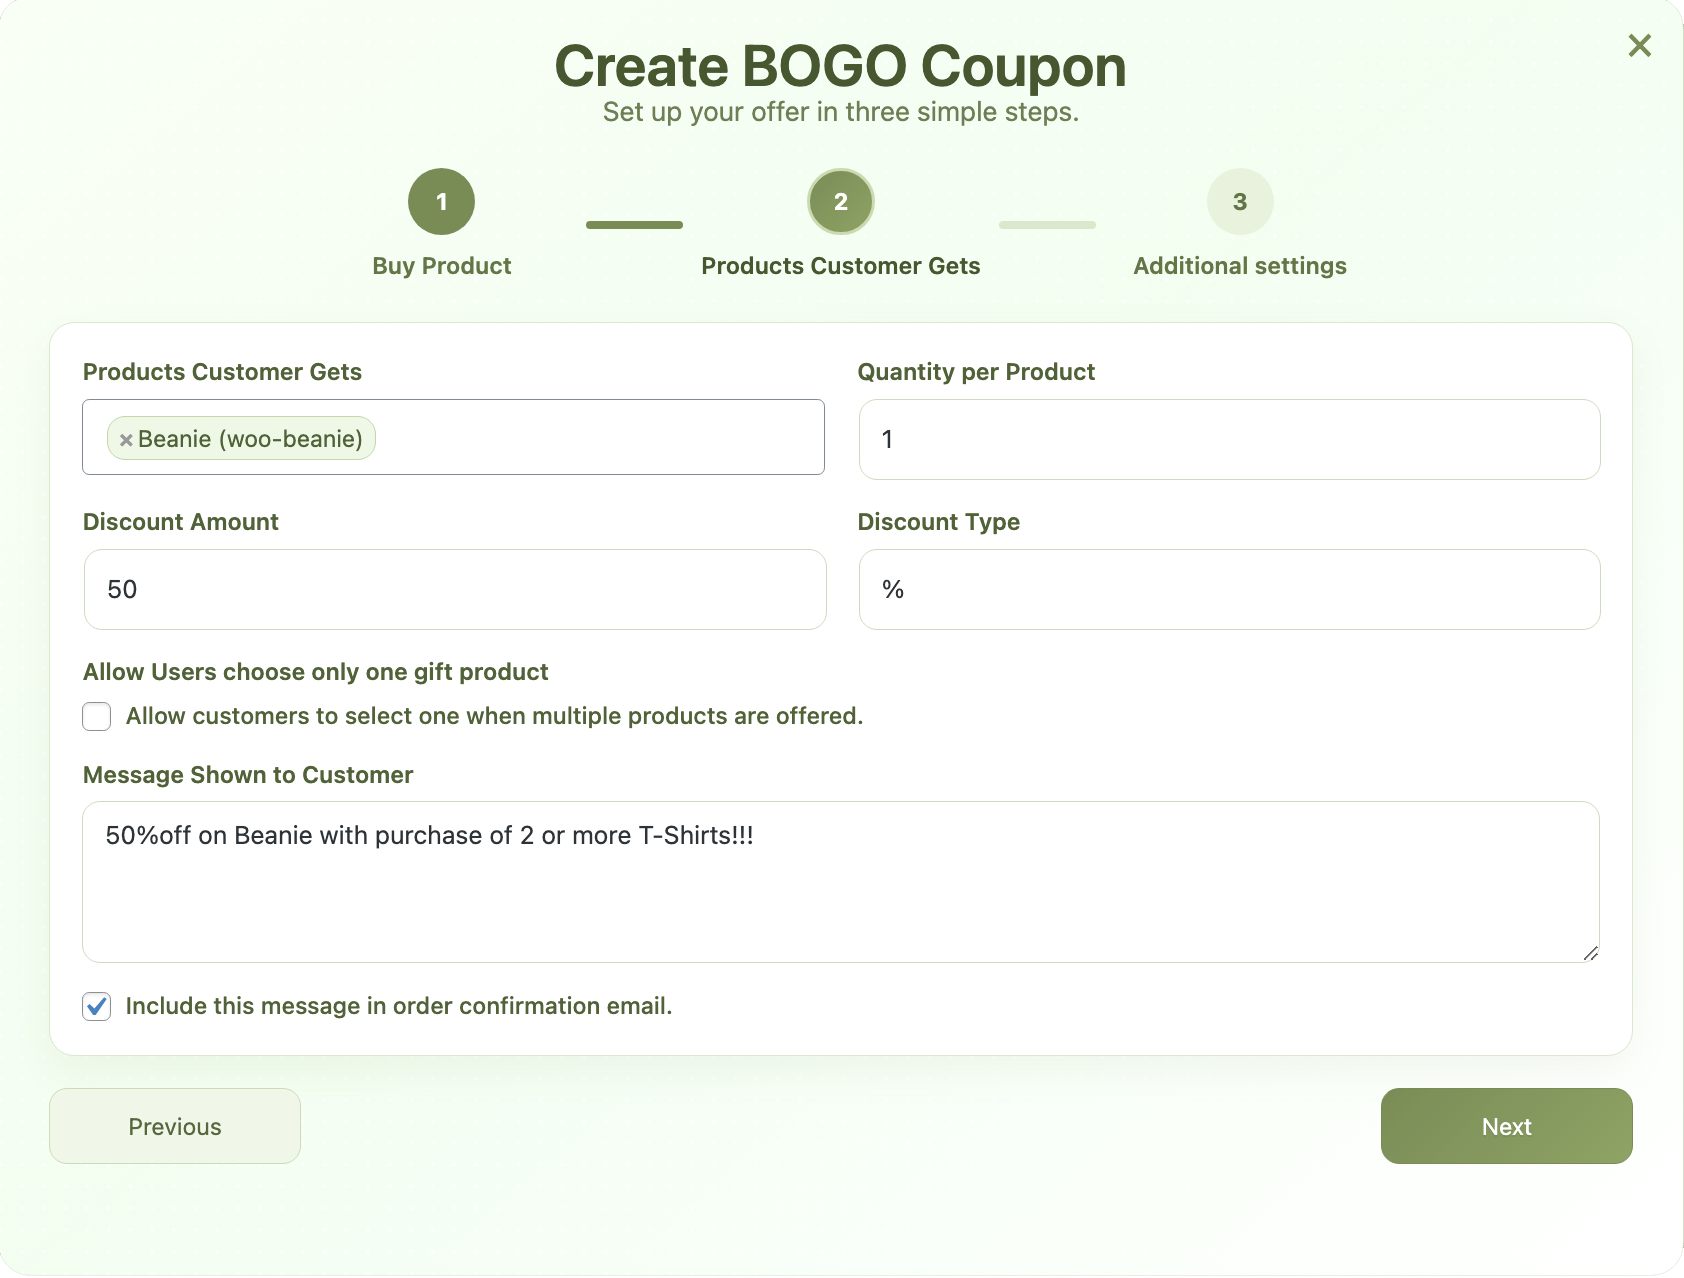Grab the message textarea resize handle
1684x1278 pixels.
[x=1590, y=953]
